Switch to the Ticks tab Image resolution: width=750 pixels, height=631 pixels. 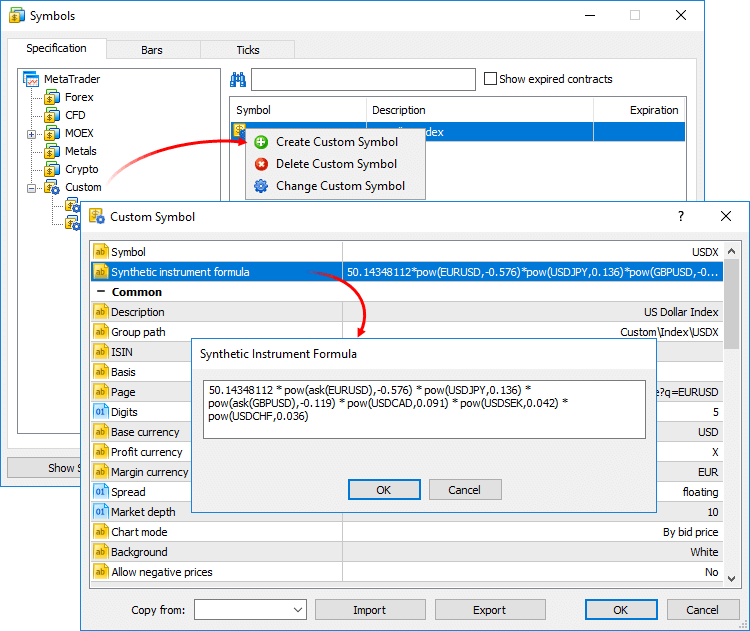click(x=248, y=50)
